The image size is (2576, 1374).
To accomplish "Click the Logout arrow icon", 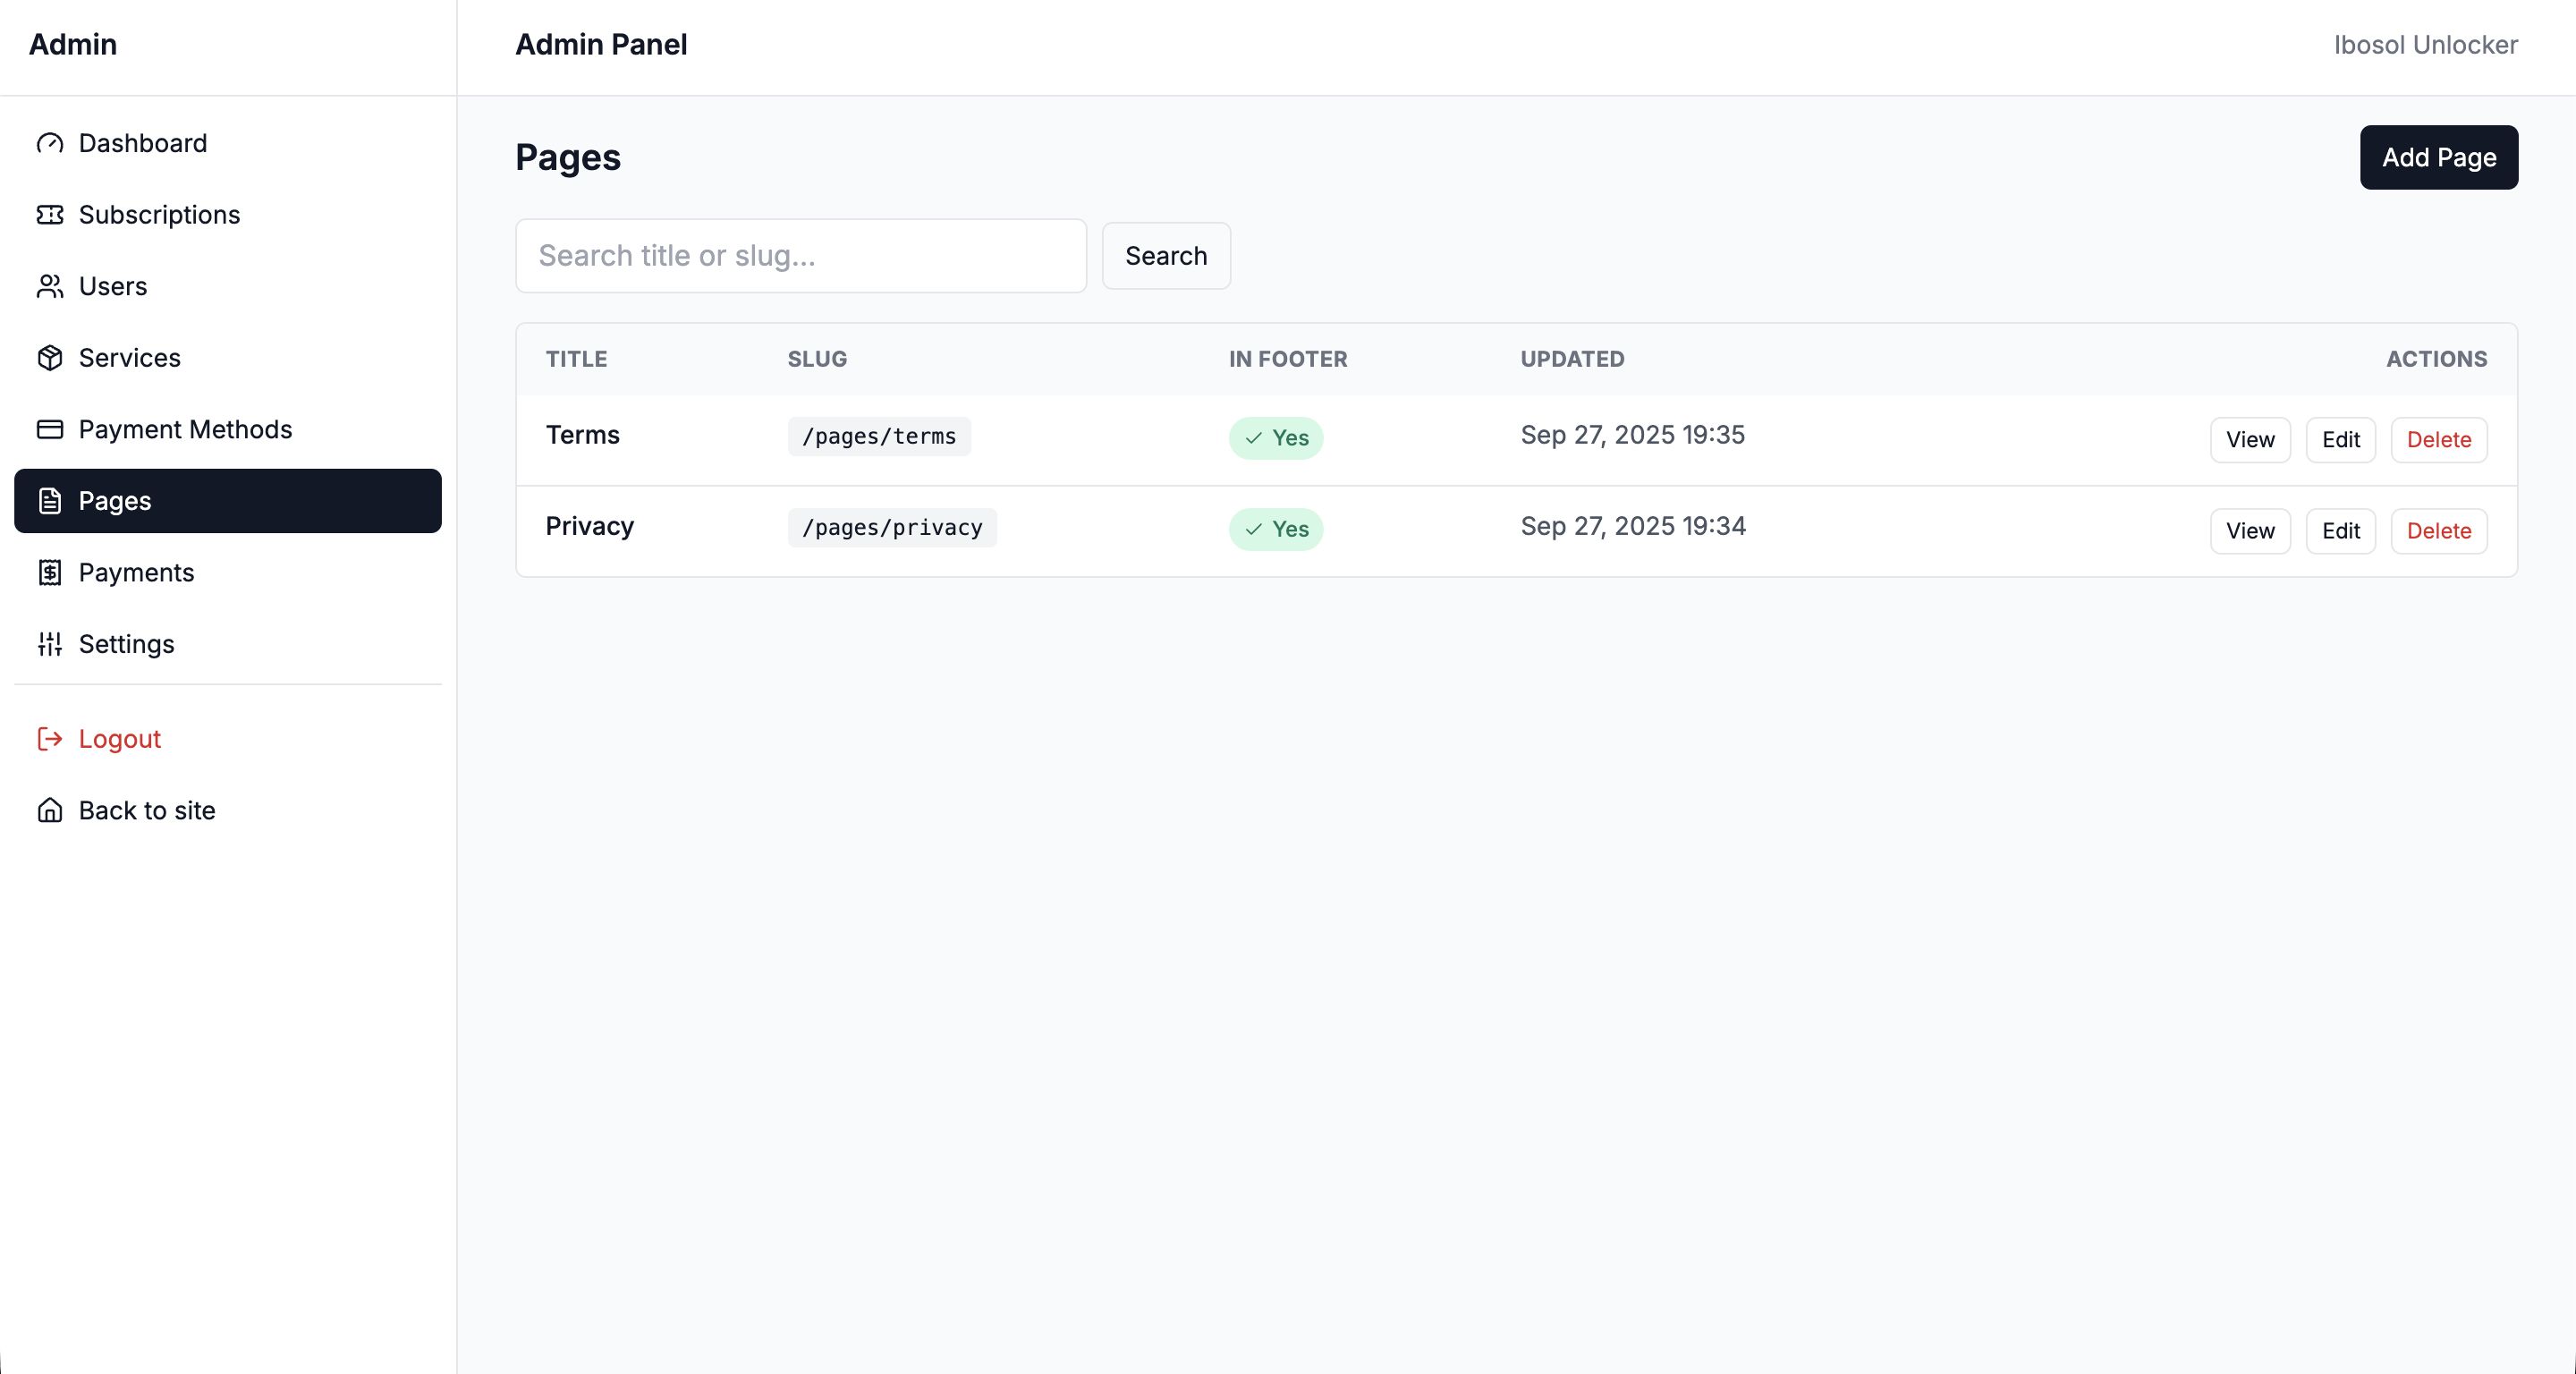I will (x=50, y=739).
